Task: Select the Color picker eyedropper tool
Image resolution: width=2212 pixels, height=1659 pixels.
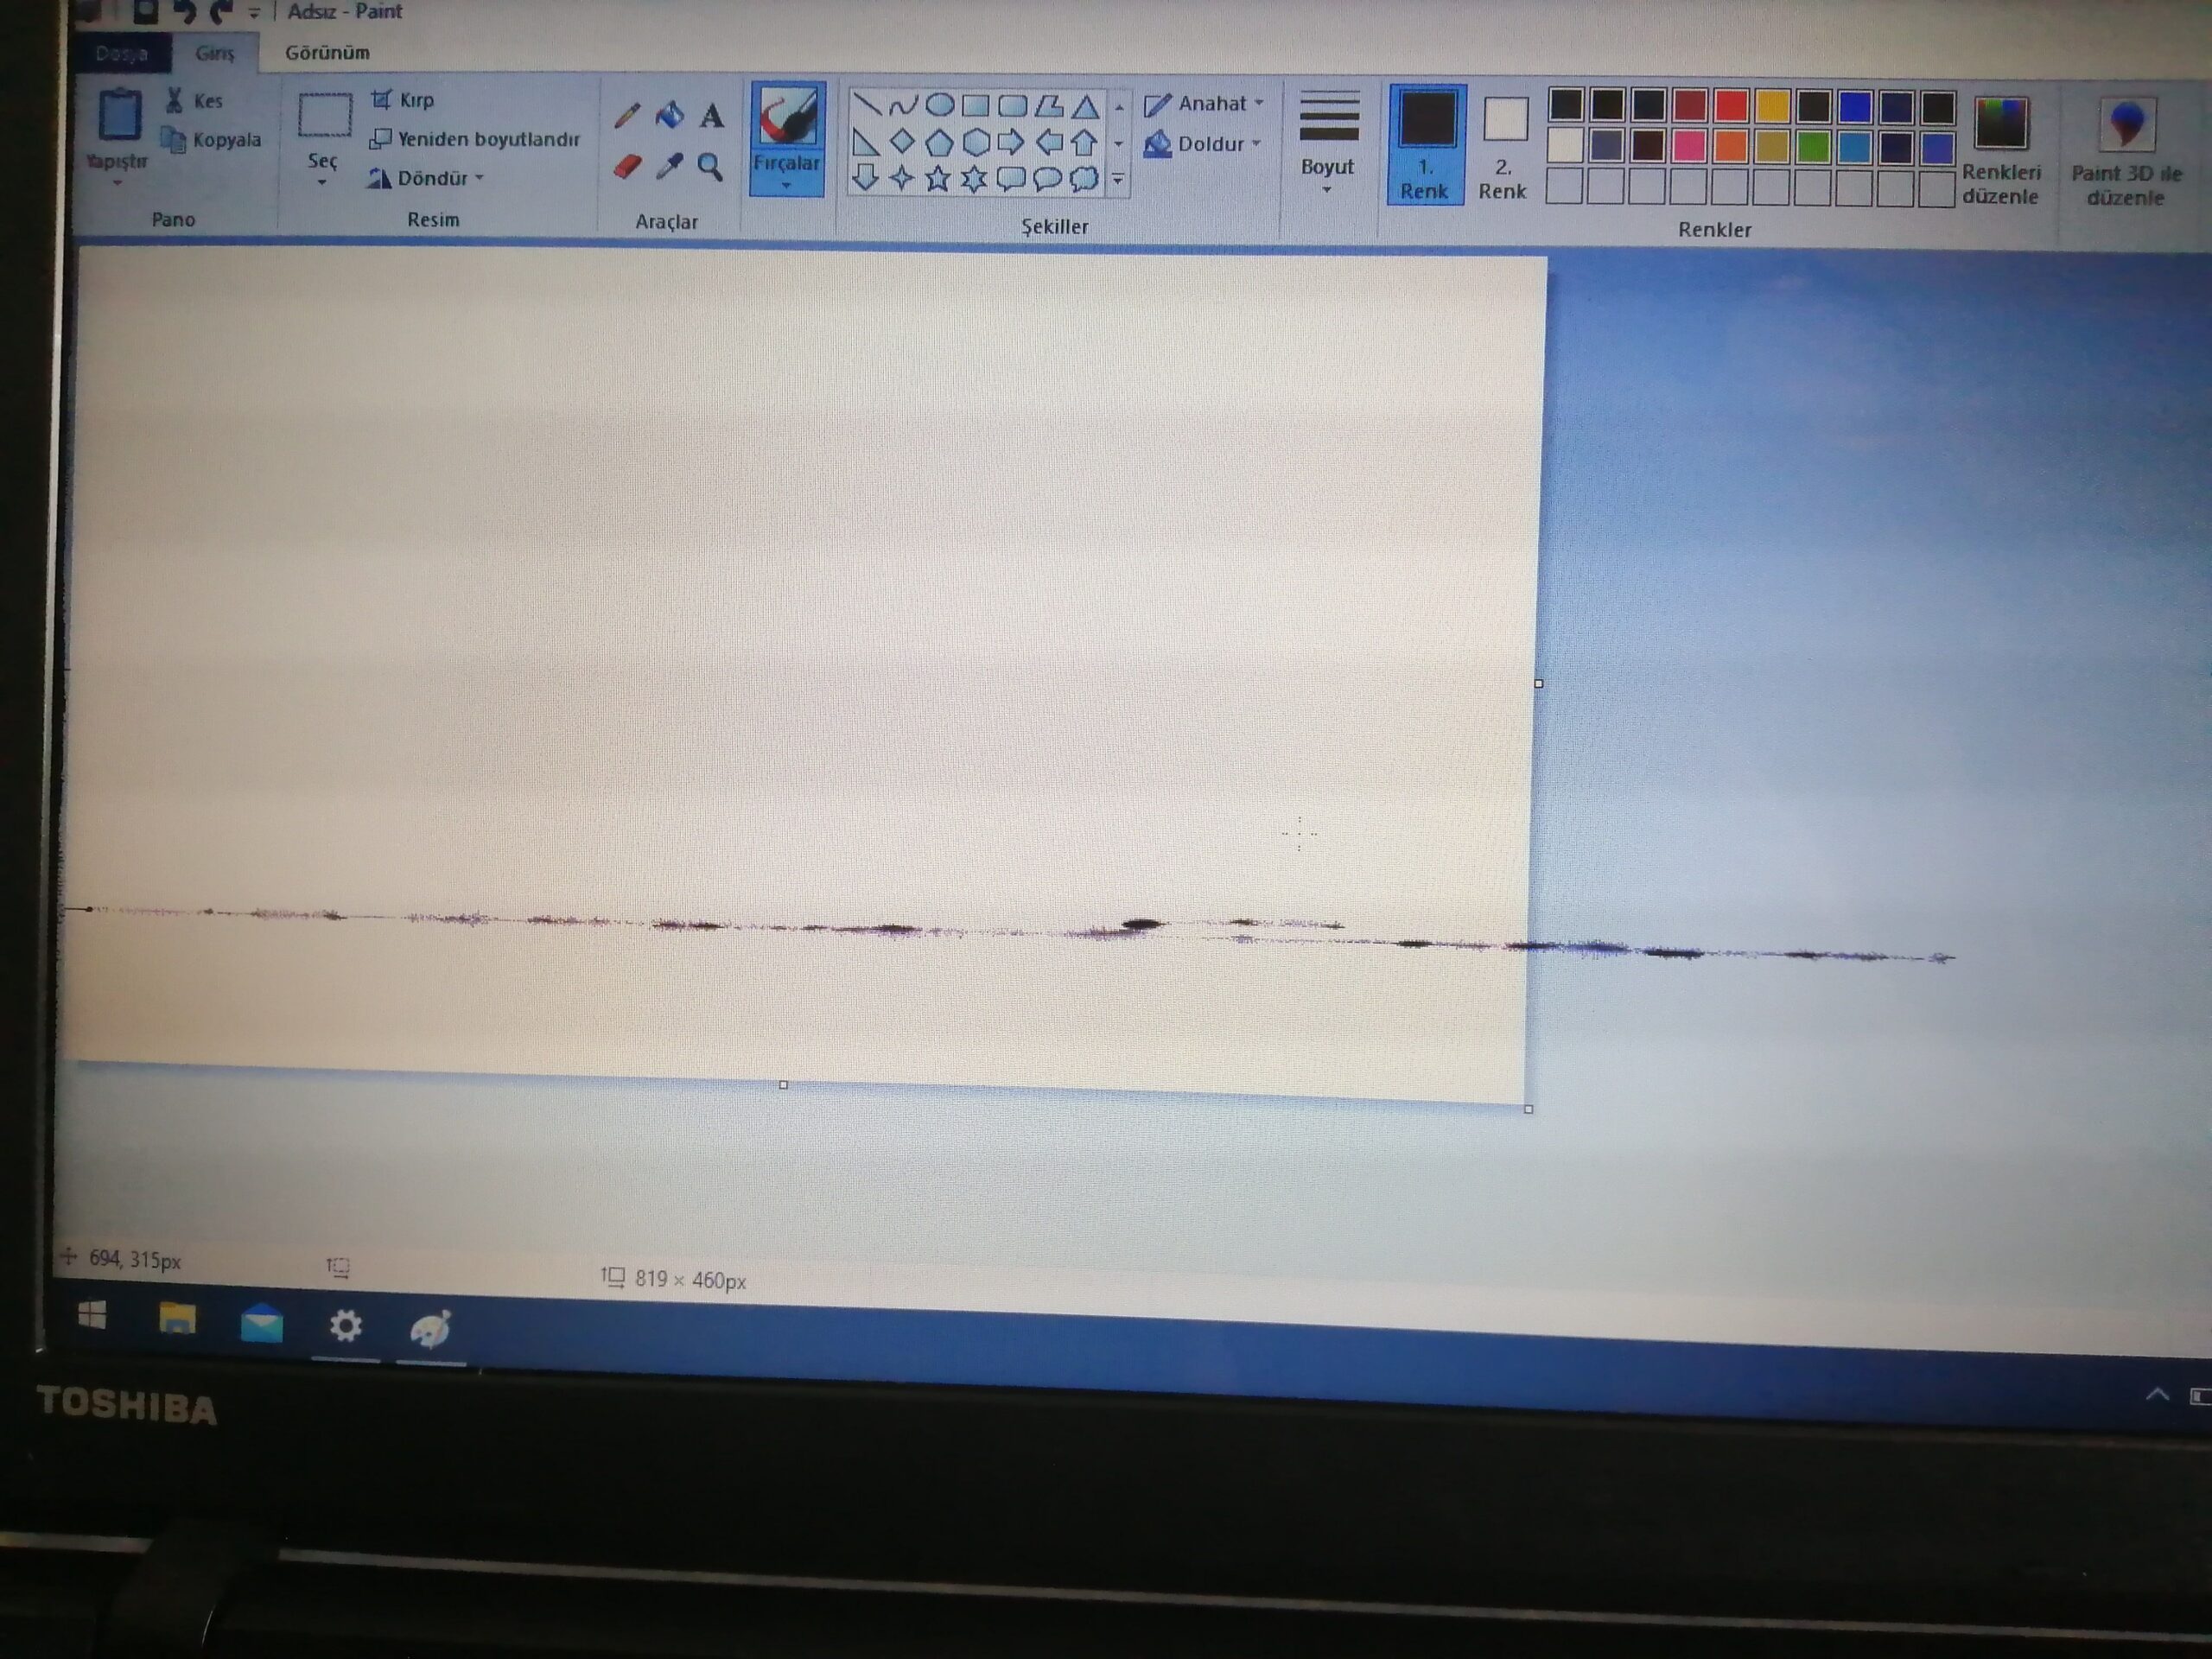Action: point(669,166)
